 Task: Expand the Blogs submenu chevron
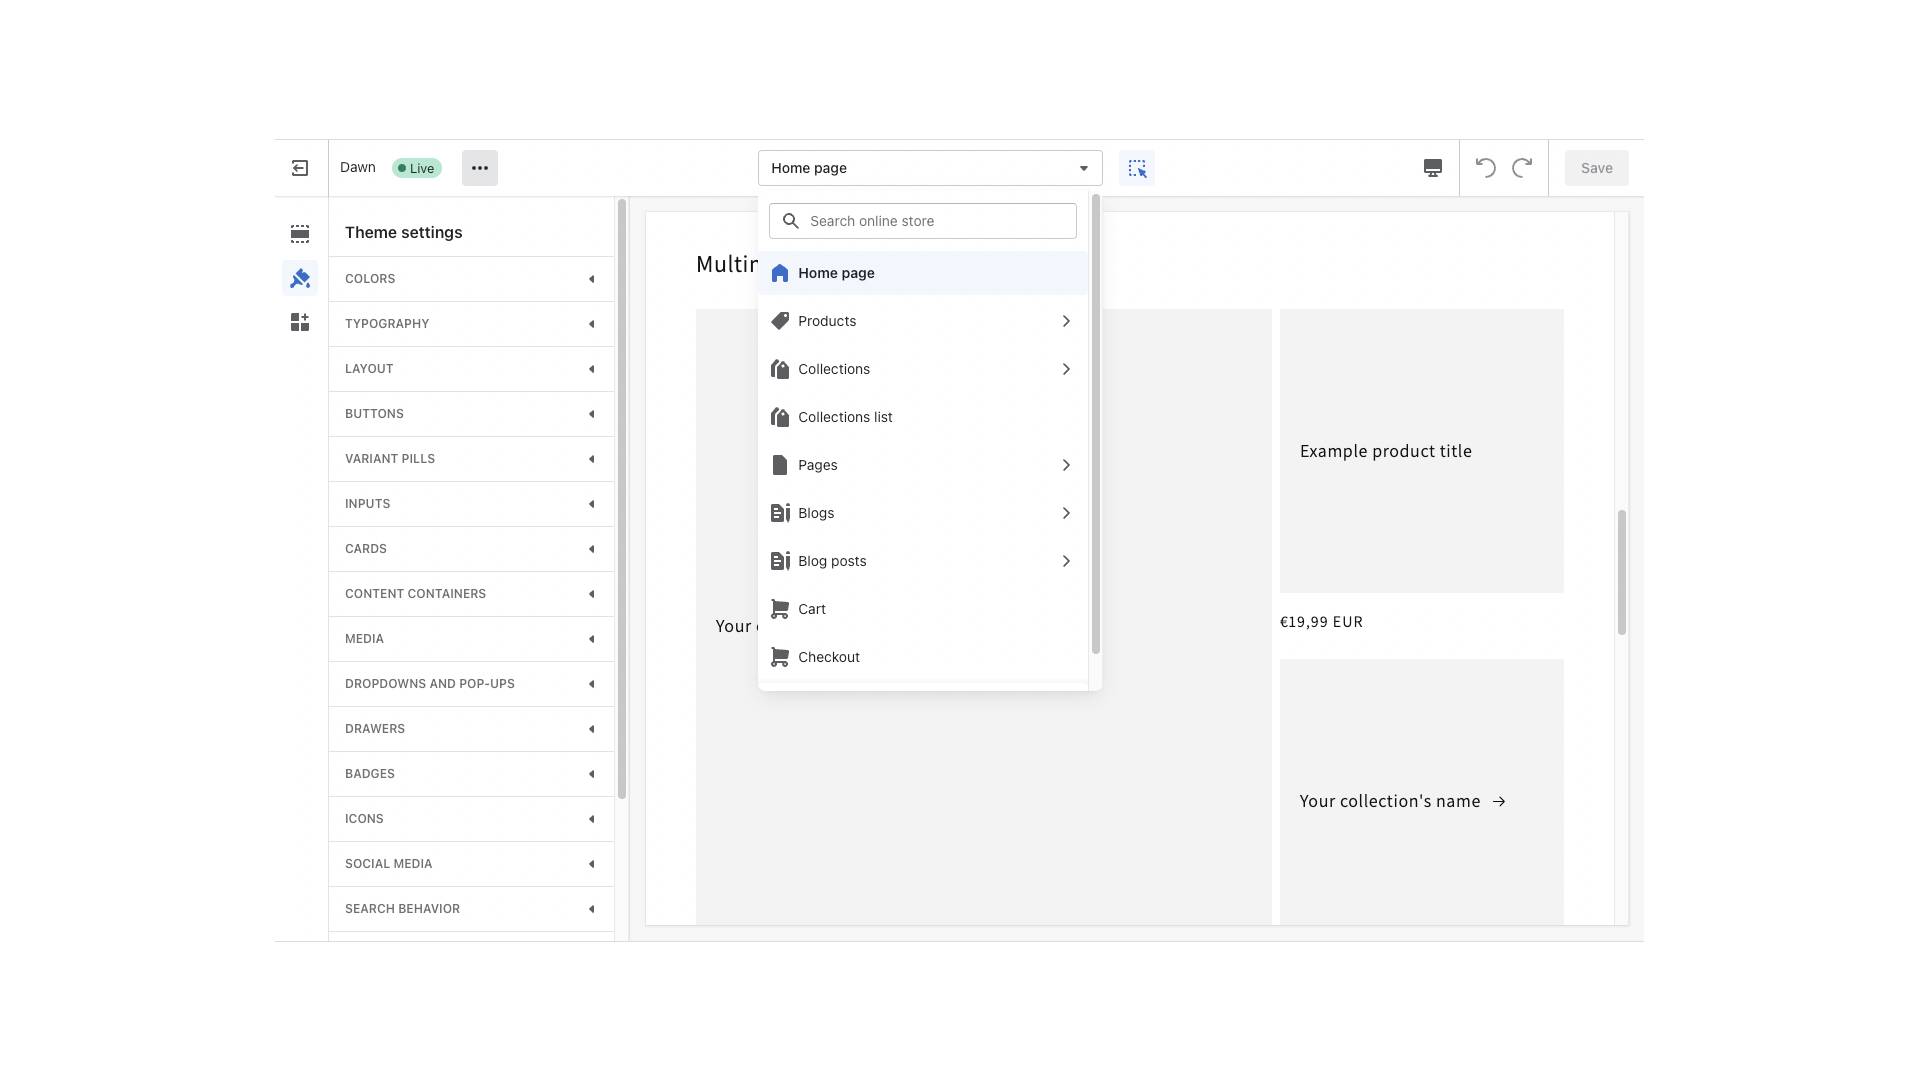pos(1066,513)
